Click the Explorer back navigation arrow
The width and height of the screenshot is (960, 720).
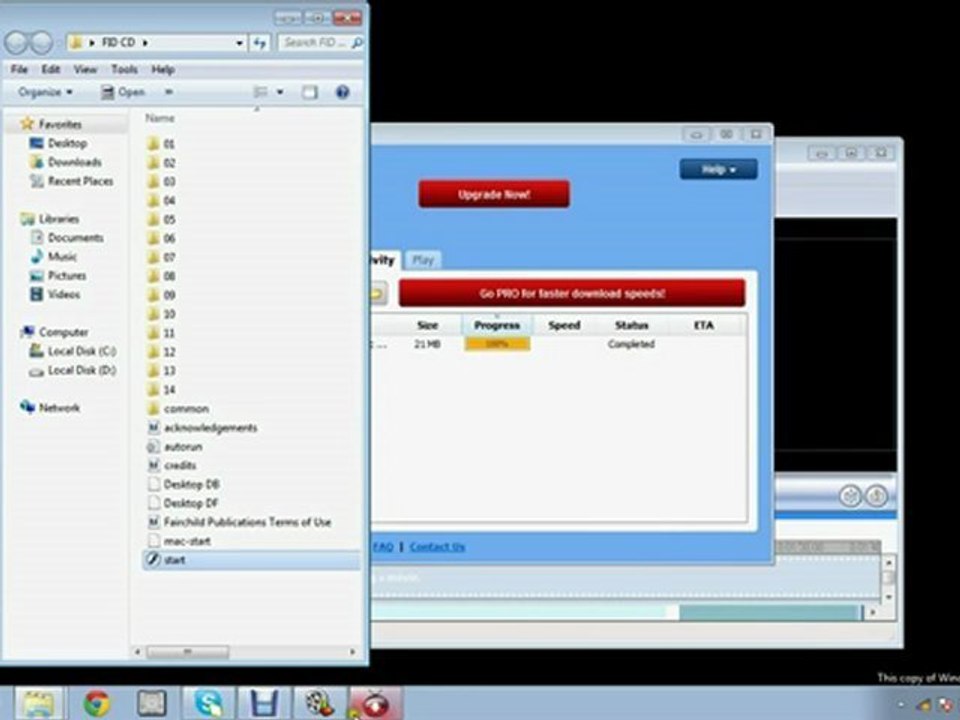click(x=17, y=42)
